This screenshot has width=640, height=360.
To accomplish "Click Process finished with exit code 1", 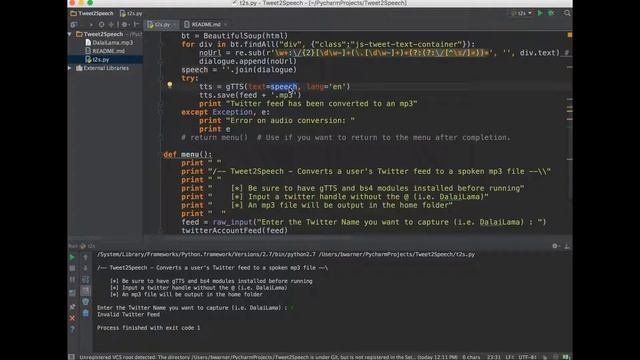I will point(149,328).
